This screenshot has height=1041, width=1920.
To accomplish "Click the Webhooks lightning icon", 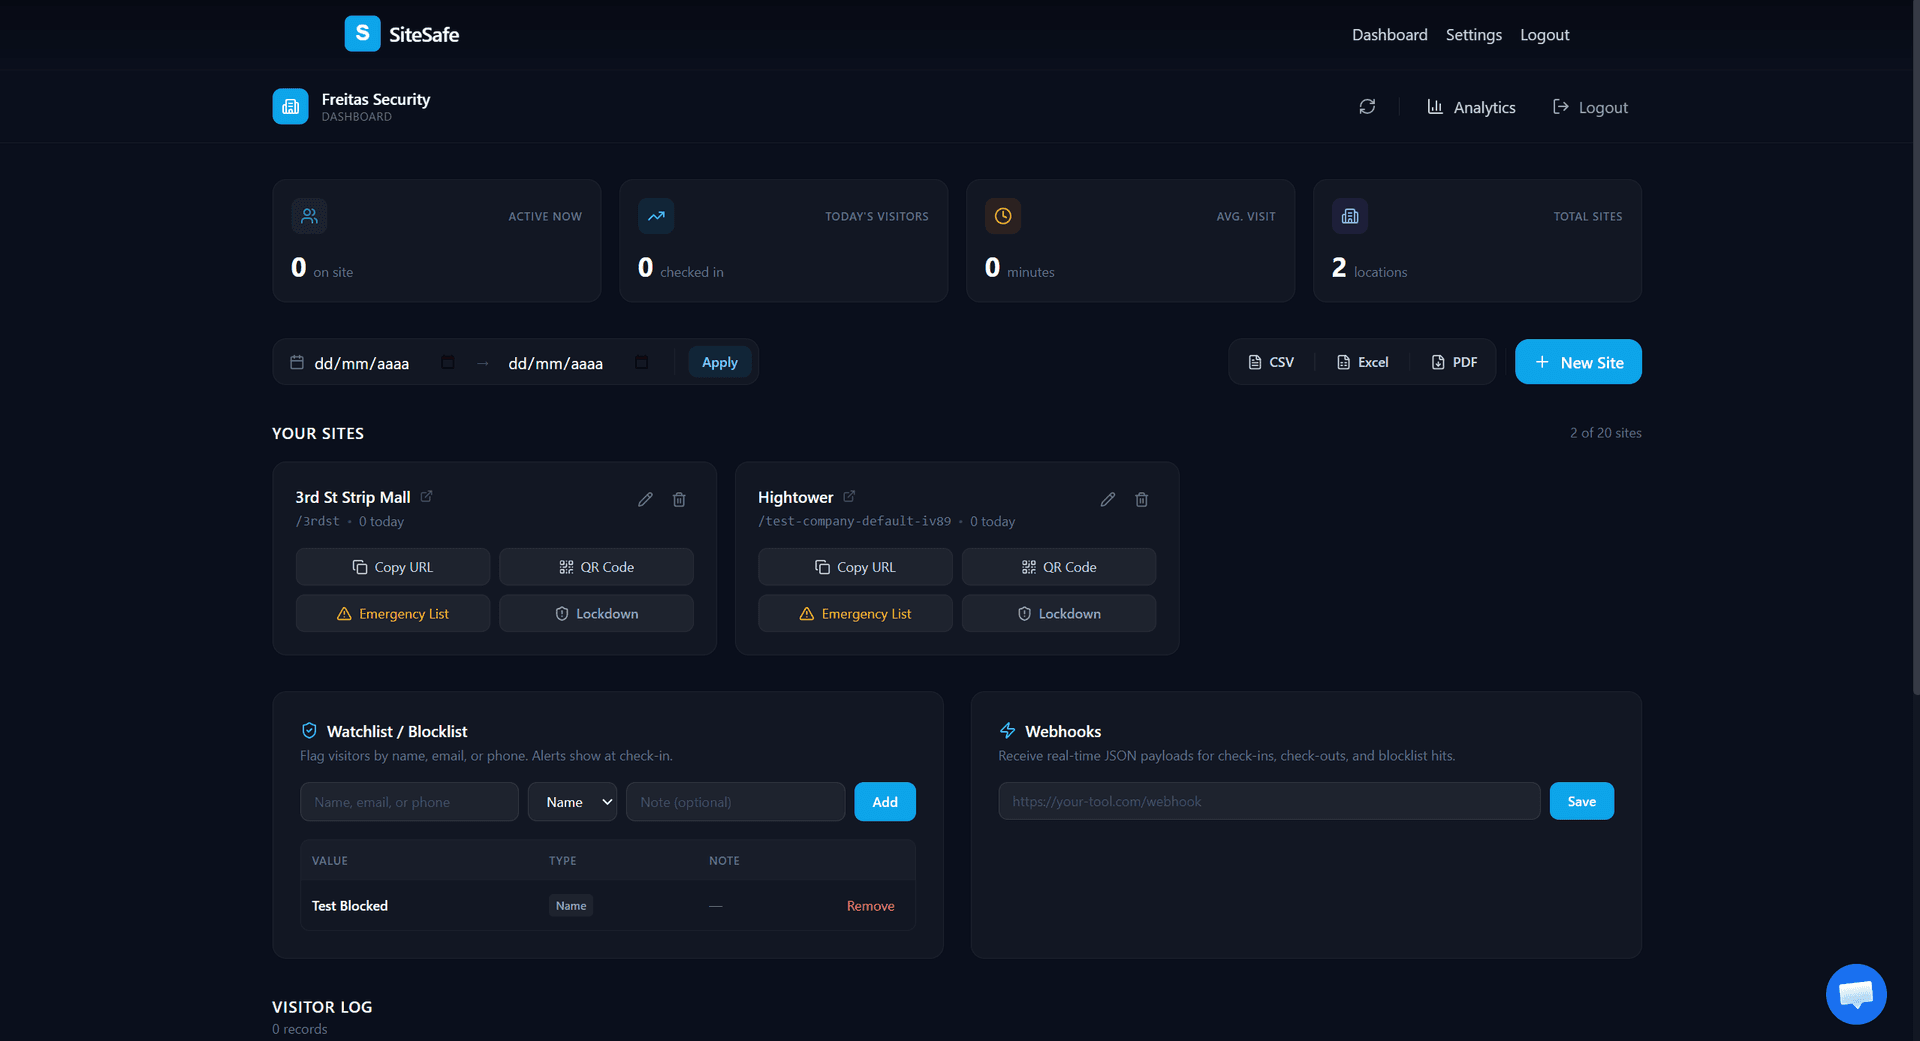I will point(1007,731).
